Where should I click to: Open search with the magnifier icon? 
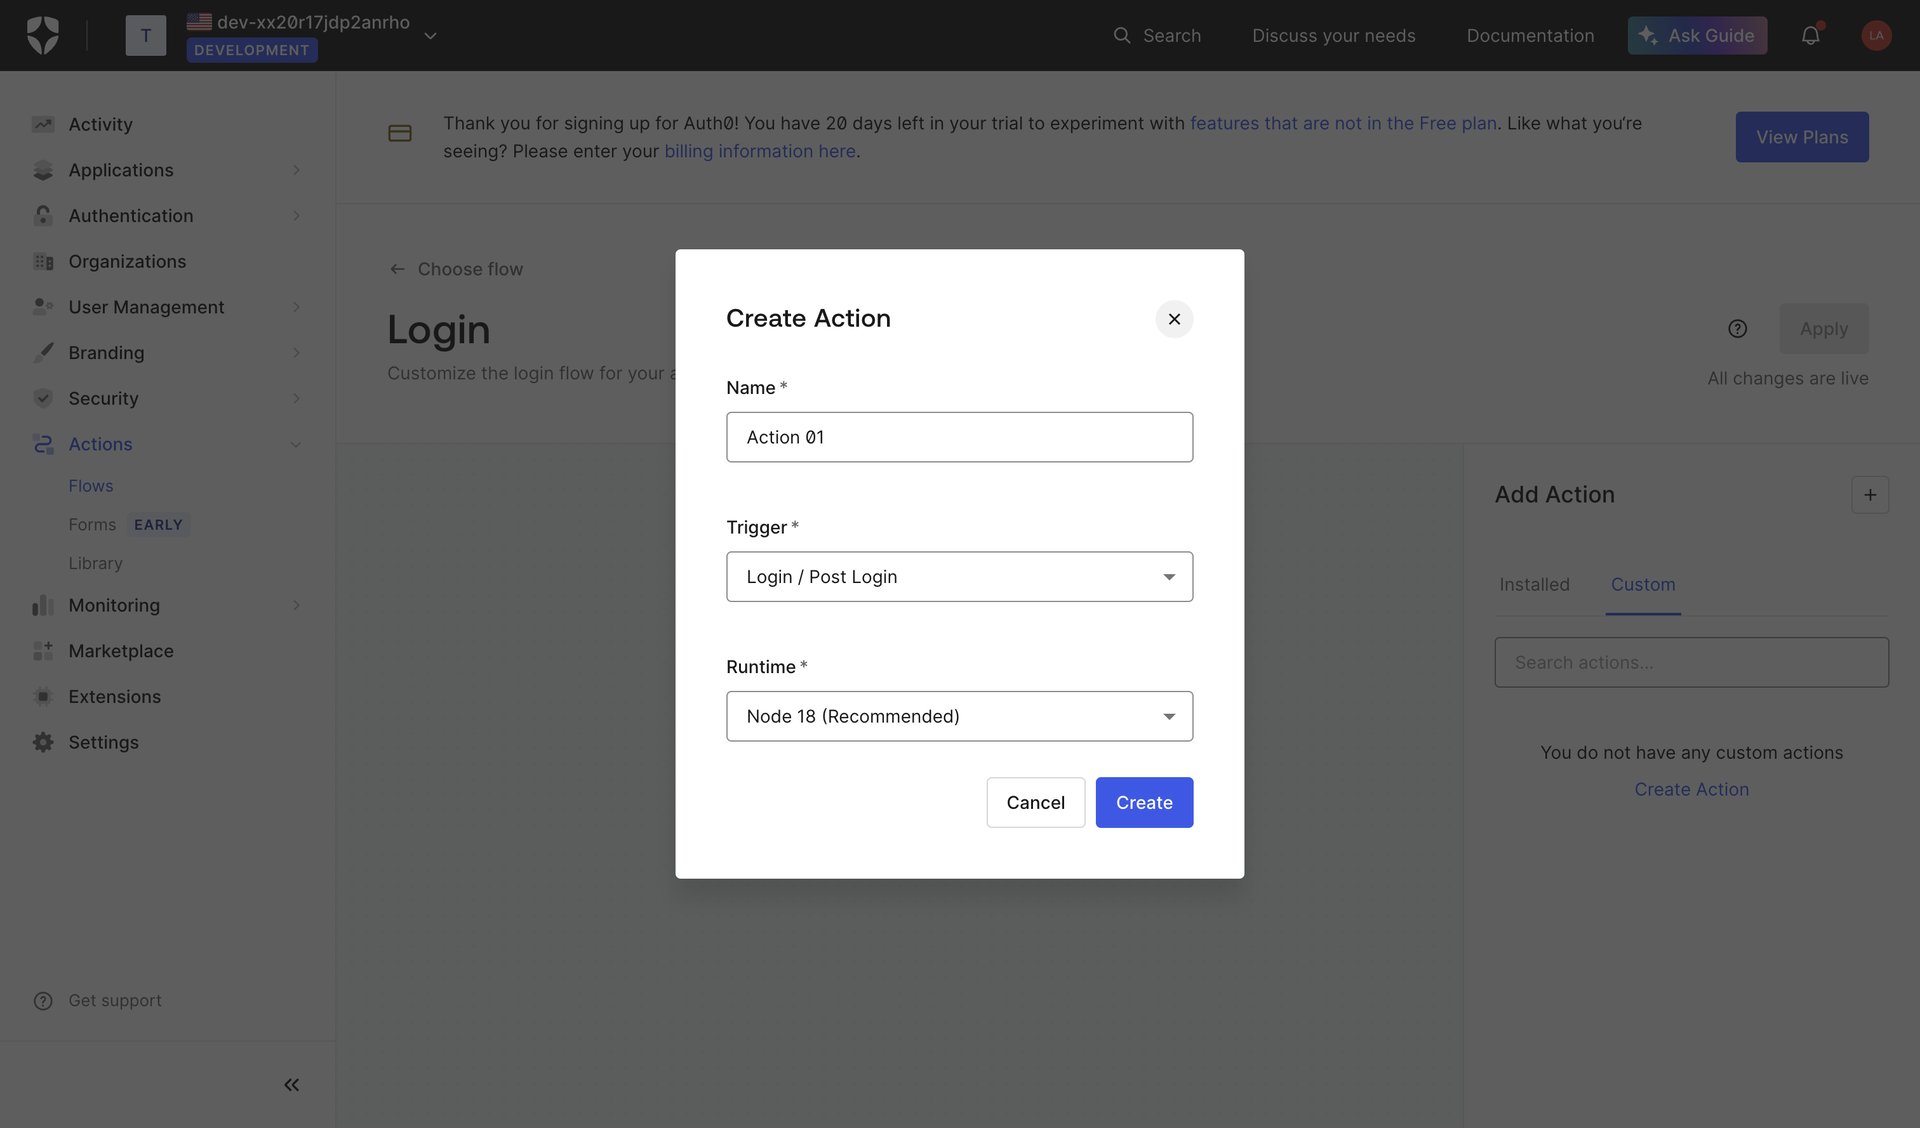coord(1122,35)
